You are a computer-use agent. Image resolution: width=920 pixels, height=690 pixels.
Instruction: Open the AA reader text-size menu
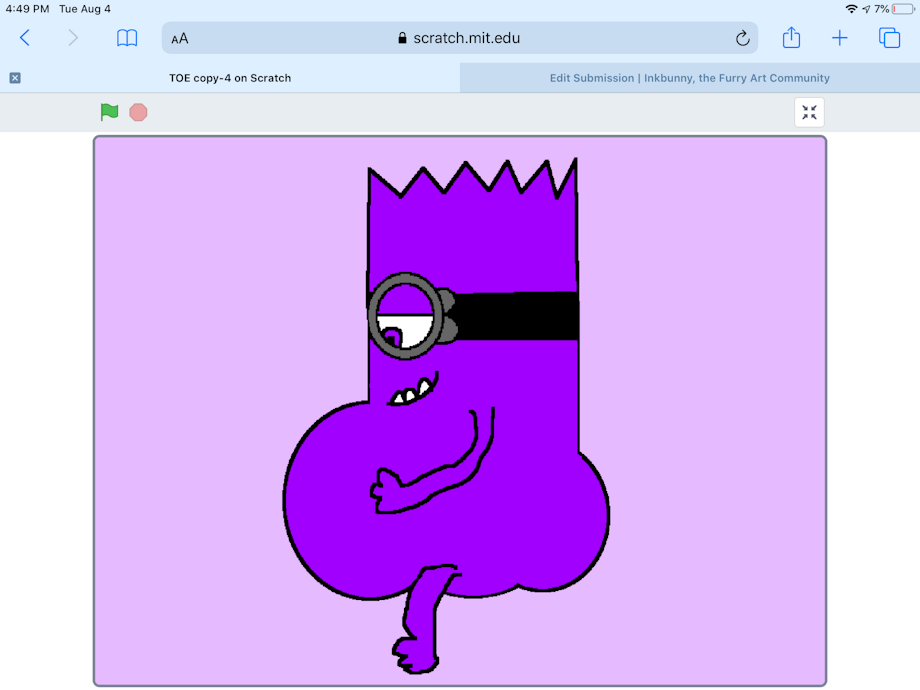click(x=180, y=39)
